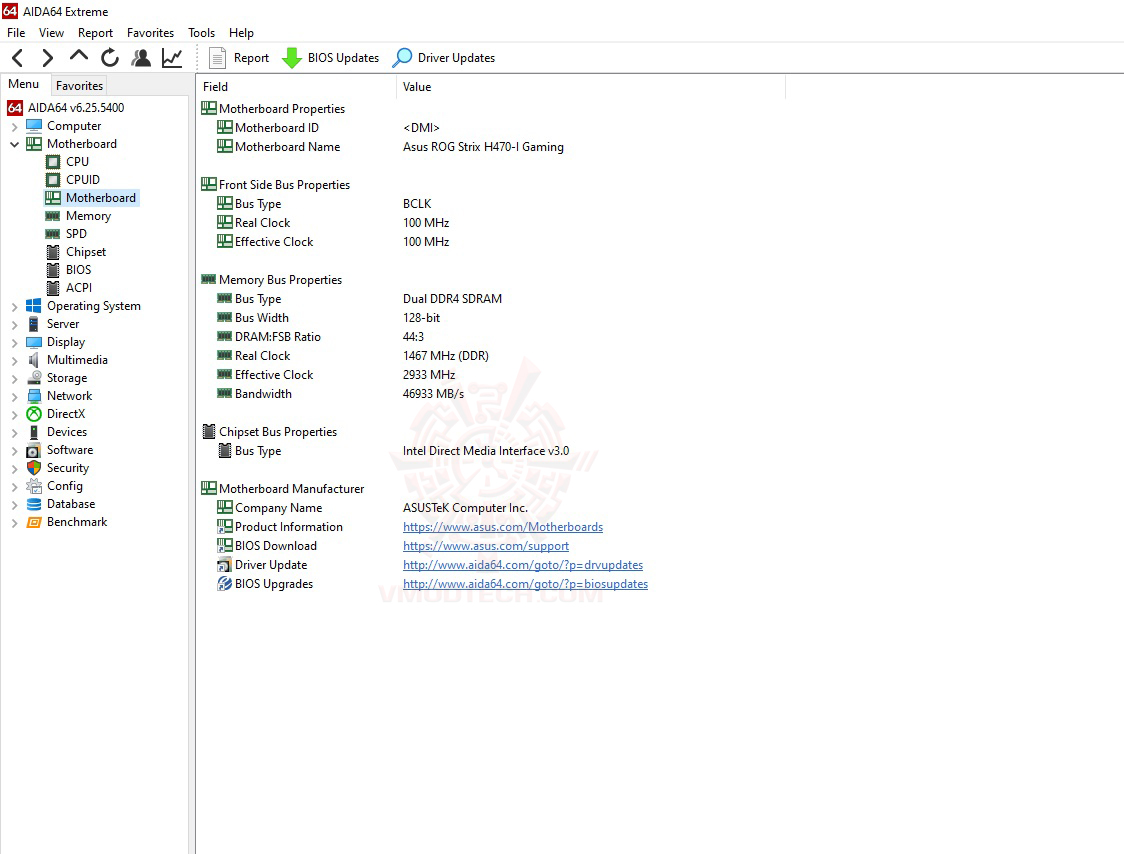
Task: Open the Help menu
Action: (x=242, y=33)
